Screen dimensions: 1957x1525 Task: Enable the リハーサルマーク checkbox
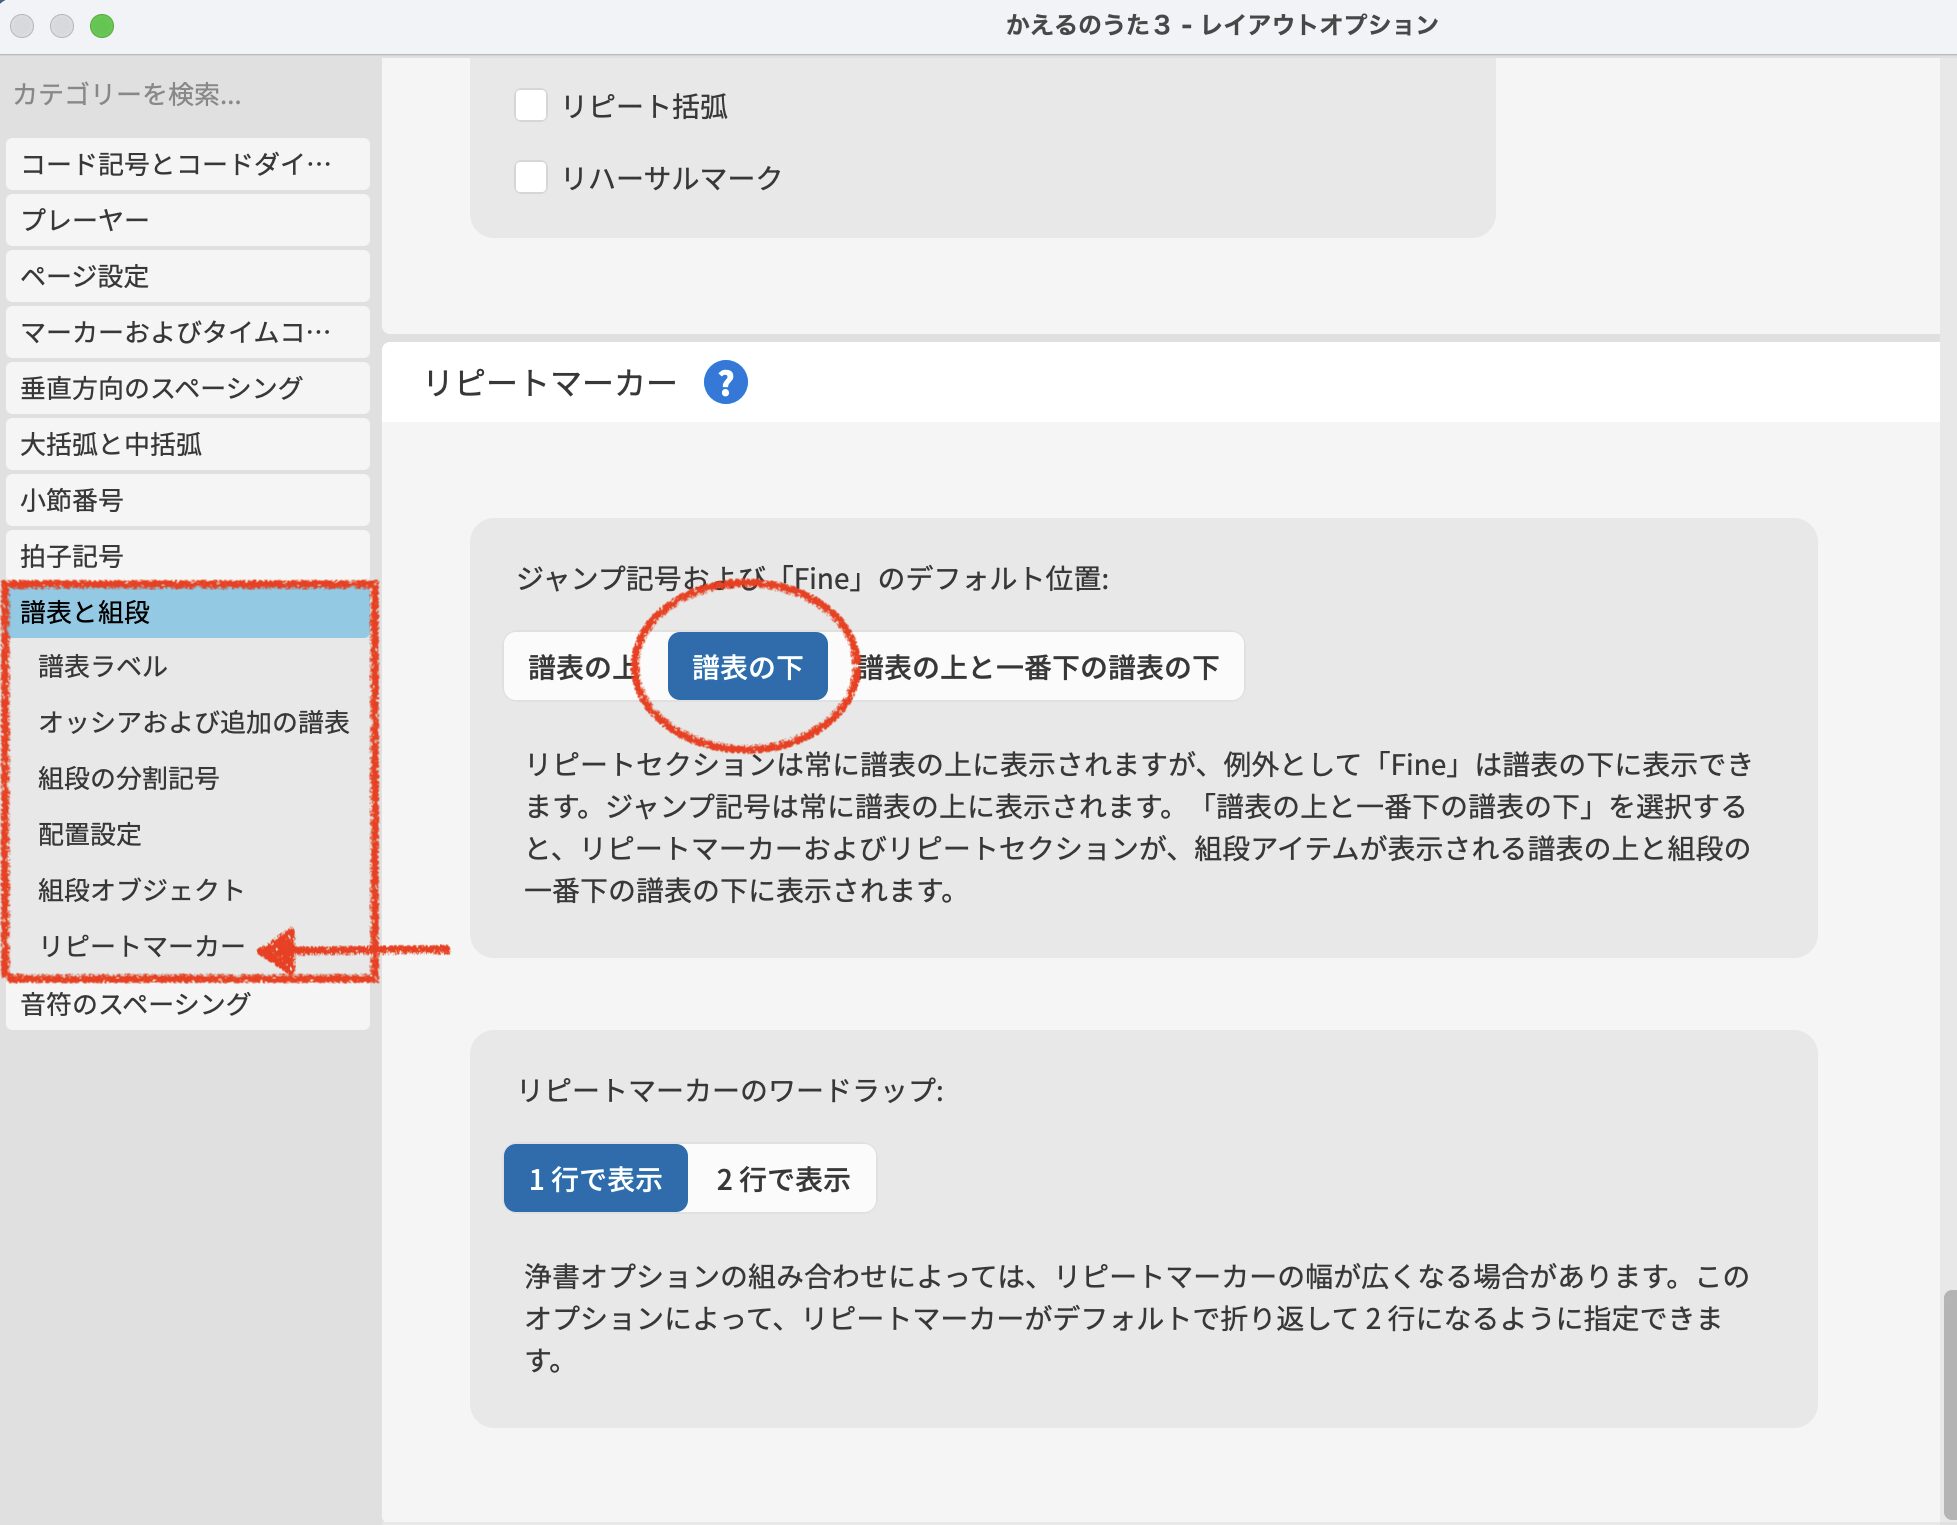click(x=530, y=177)
